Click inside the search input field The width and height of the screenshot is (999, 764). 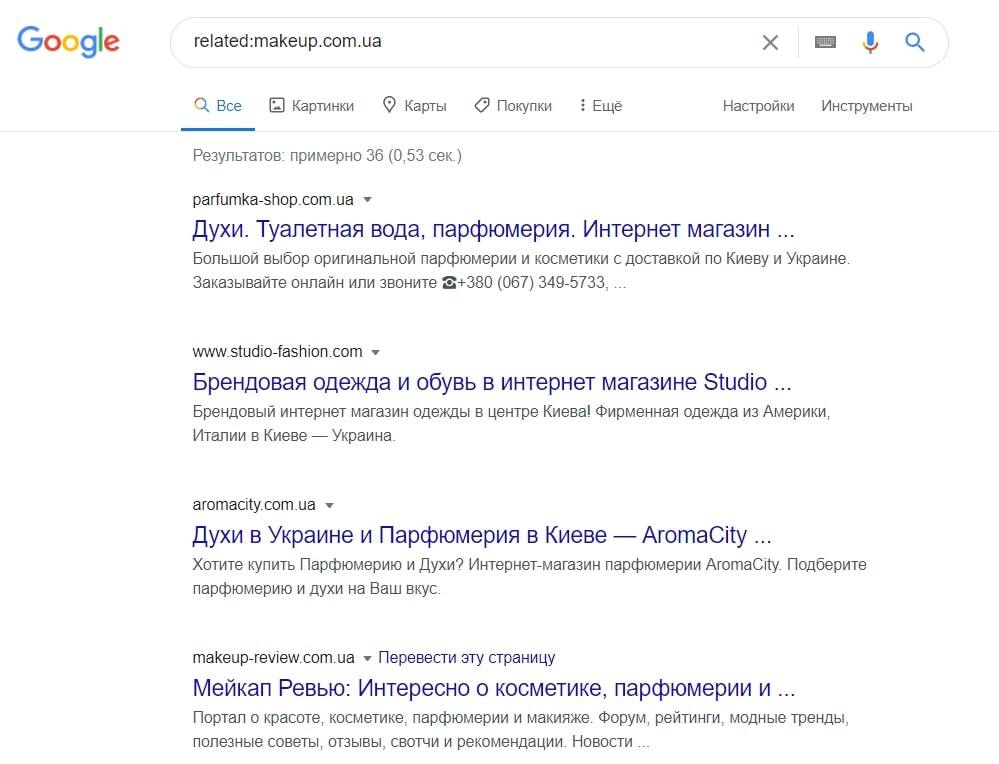450,42
